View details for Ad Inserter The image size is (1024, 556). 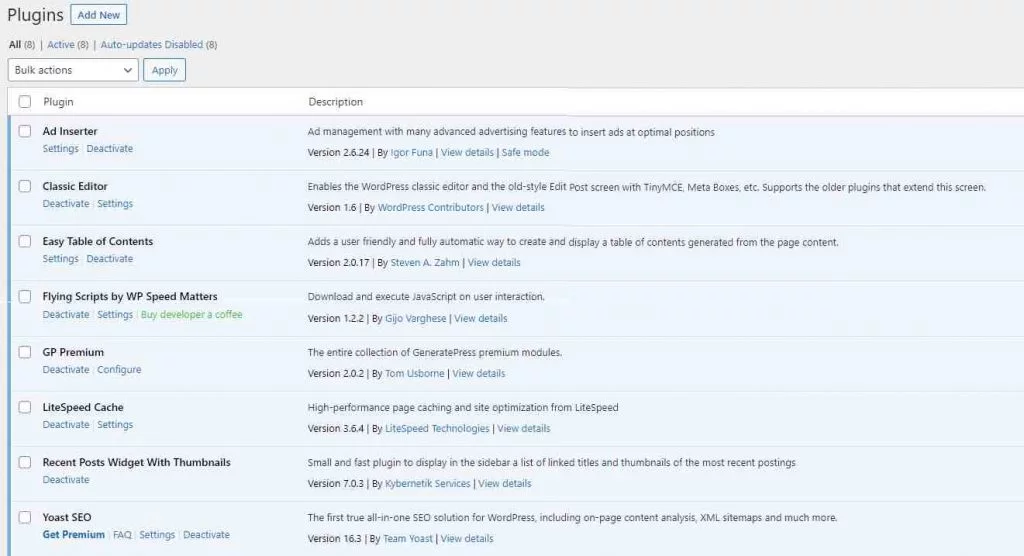(x=467, y=152)
